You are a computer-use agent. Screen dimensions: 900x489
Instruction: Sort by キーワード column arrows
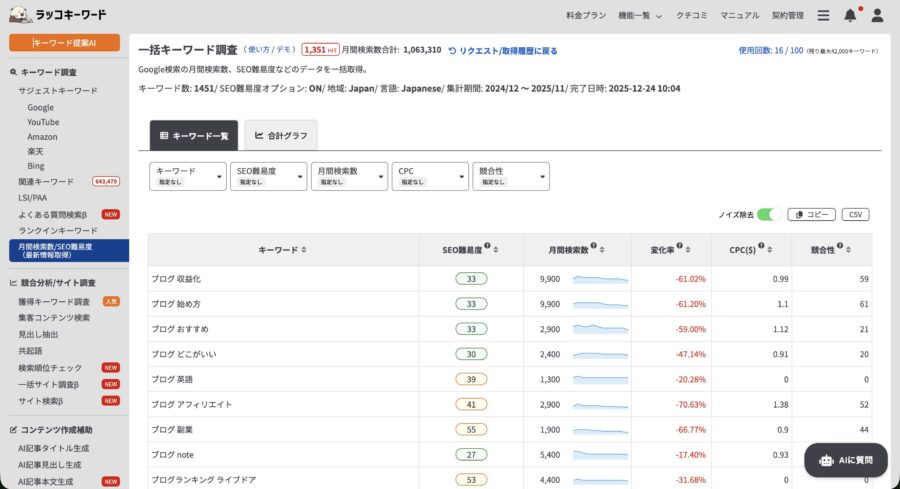(304, 250)
